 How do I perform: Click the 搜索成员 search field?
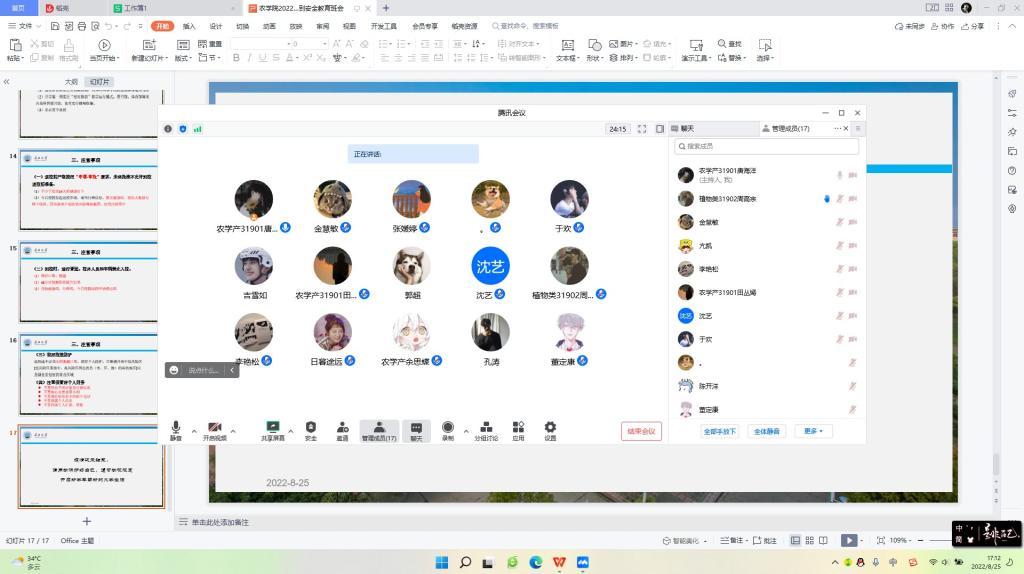(x=766, y=147)
